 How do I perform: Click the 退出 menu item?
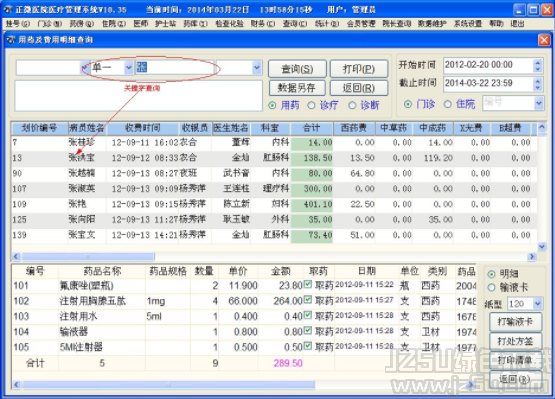[517, 24]
